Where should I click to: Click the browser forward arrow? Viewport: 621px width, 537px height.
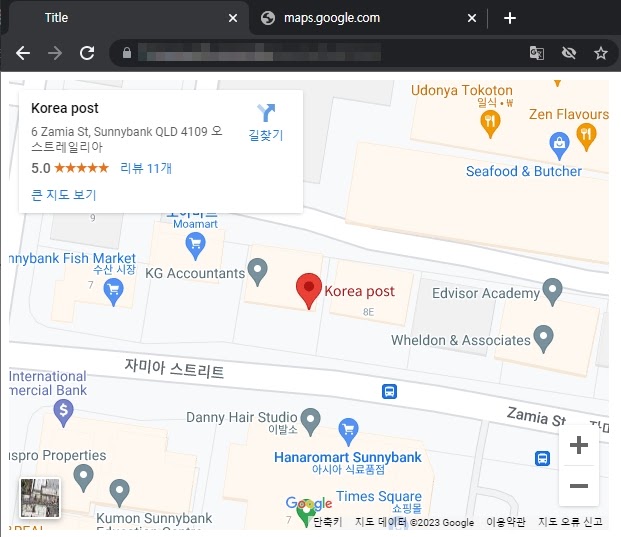tap(55, 53)
